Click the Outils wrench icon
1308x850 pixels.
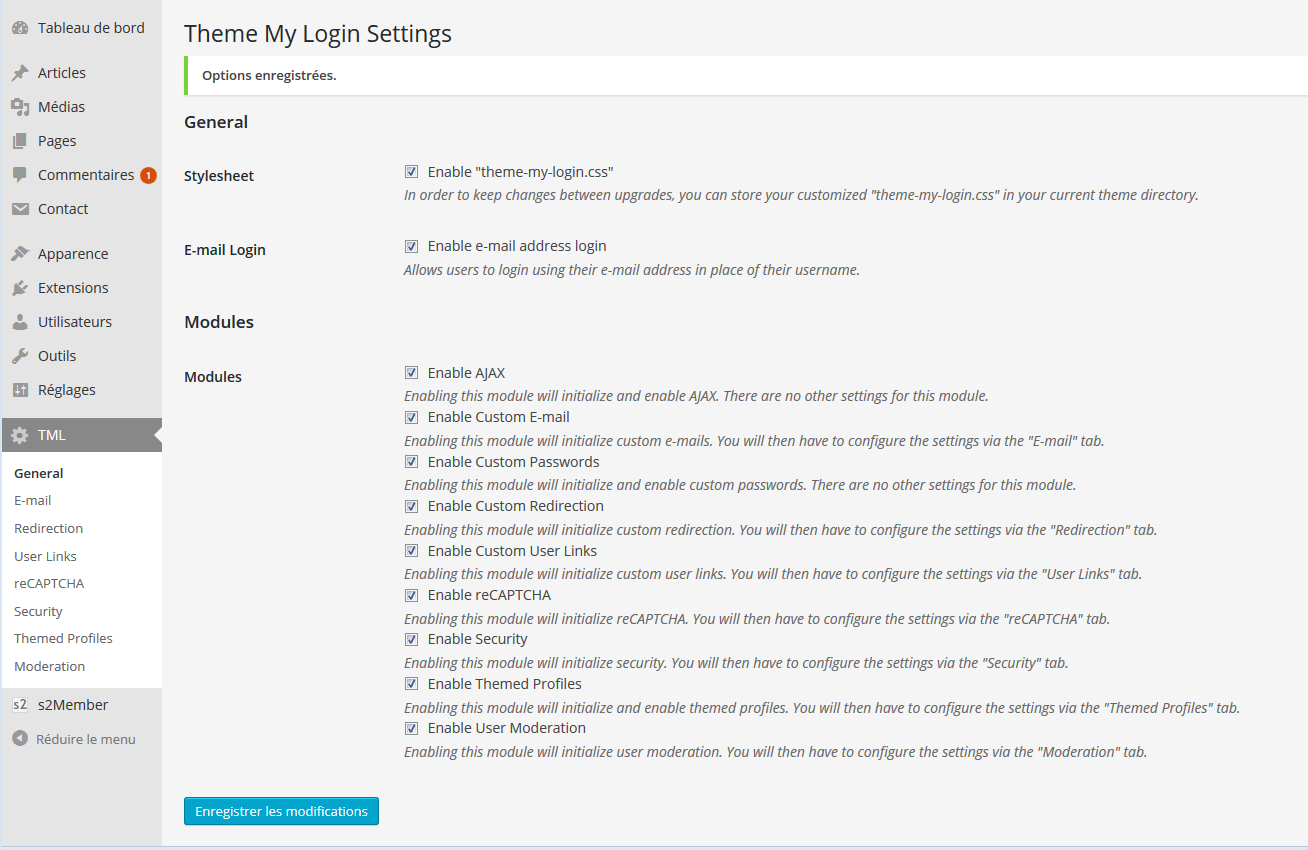tap(20, 356)
